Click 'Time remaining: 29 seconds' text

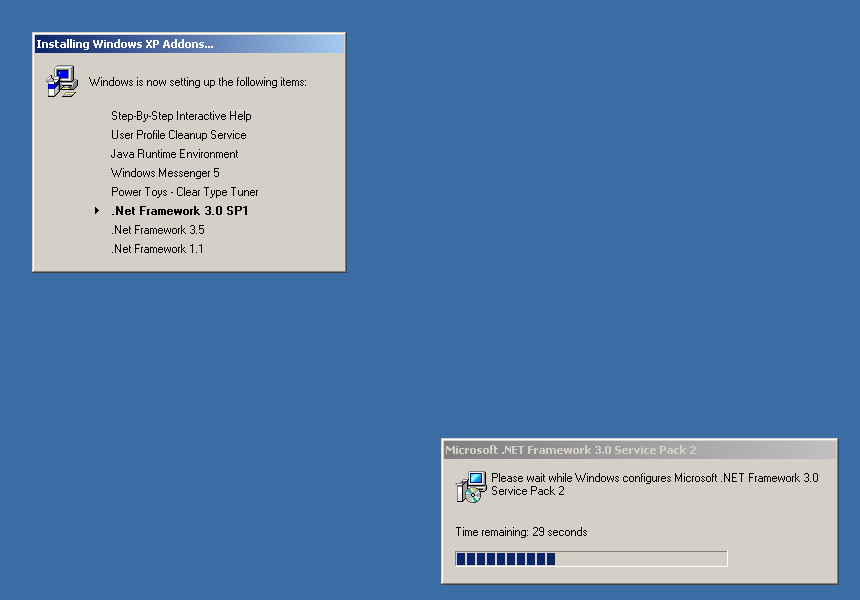[x=521, y=532]
